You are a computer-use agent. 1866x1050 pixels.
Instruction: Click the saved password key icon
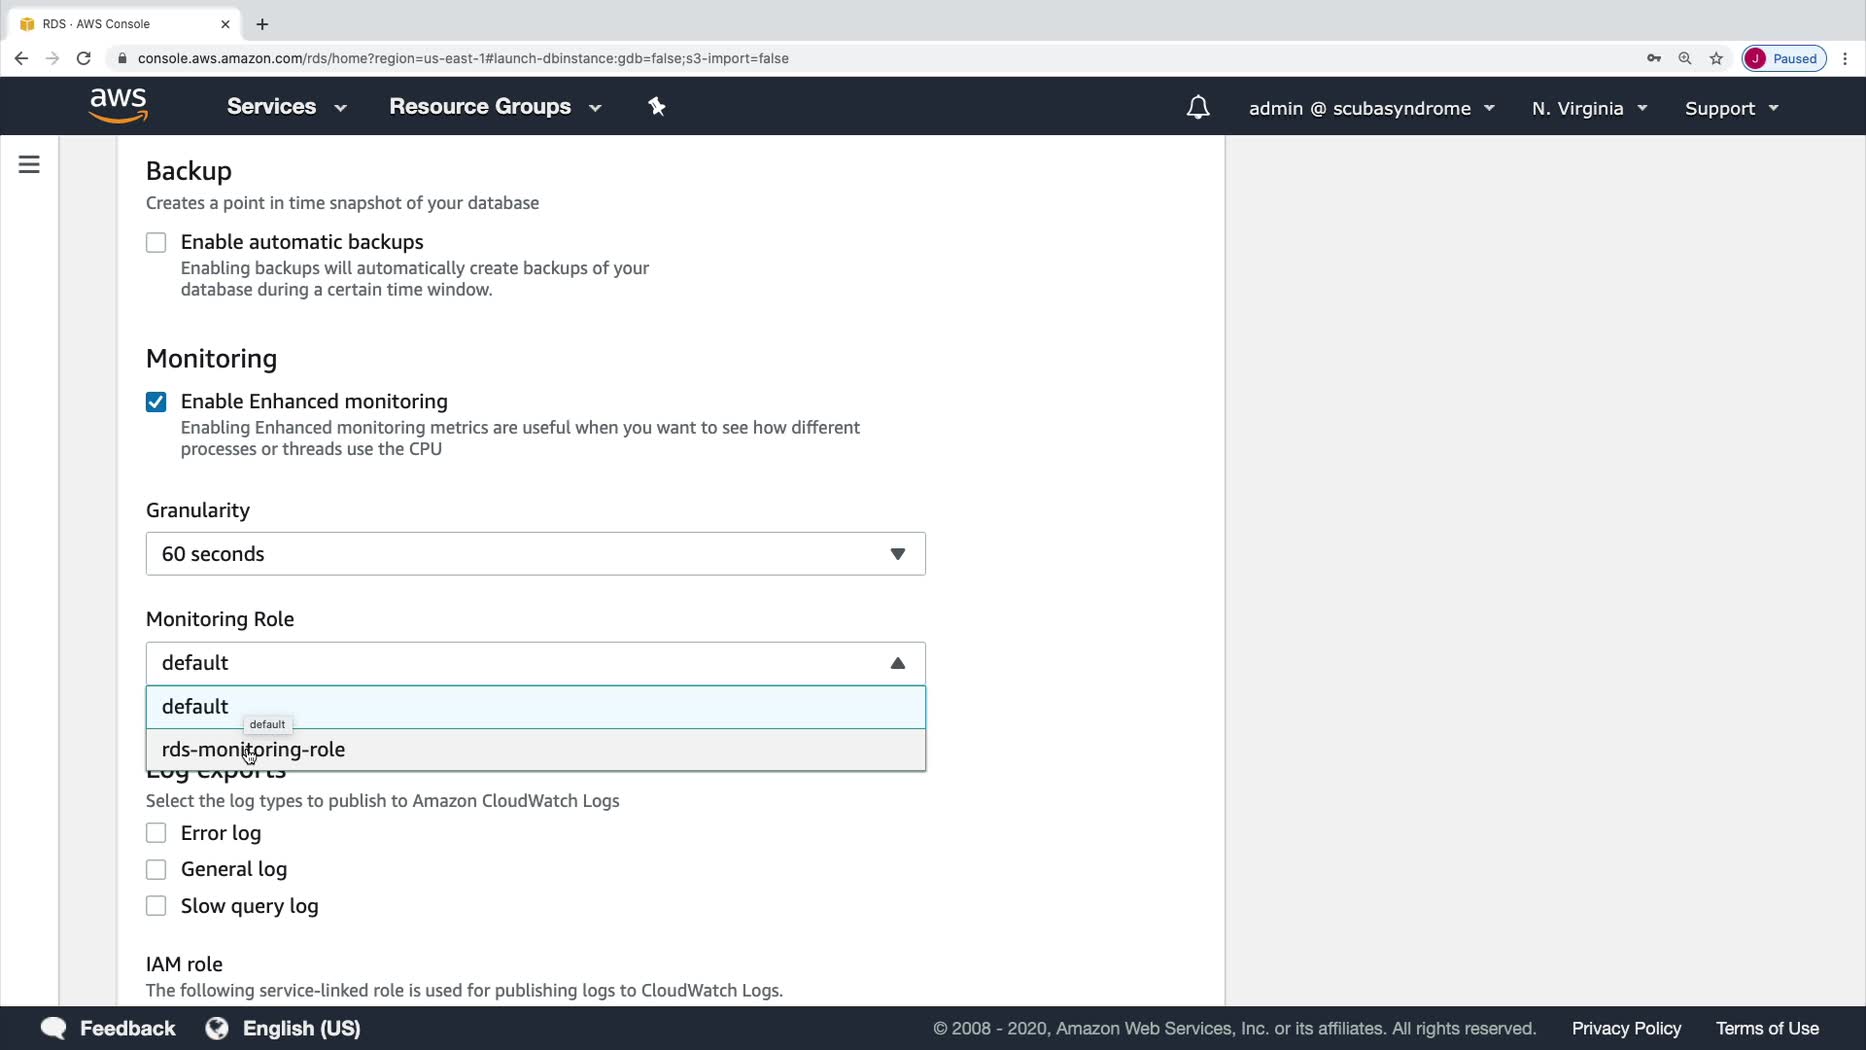point(1654,58)
